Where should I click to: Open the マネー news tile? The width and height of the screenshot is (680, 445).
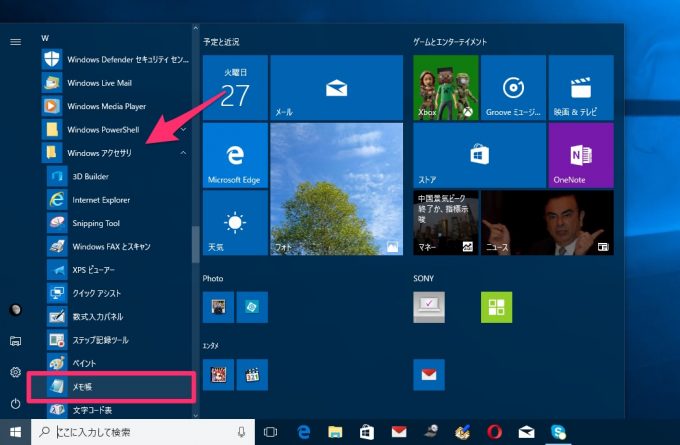446,223
